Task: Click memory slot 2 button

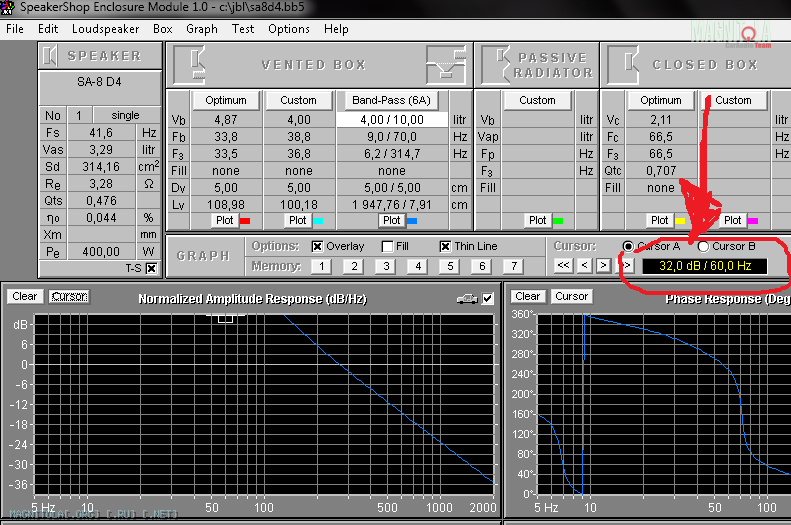Action: coord(354,266)
